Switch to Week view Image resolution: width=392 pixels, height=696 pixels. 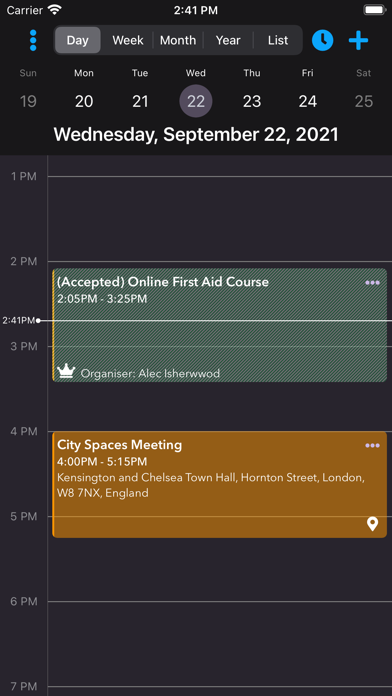click(128, 40)
